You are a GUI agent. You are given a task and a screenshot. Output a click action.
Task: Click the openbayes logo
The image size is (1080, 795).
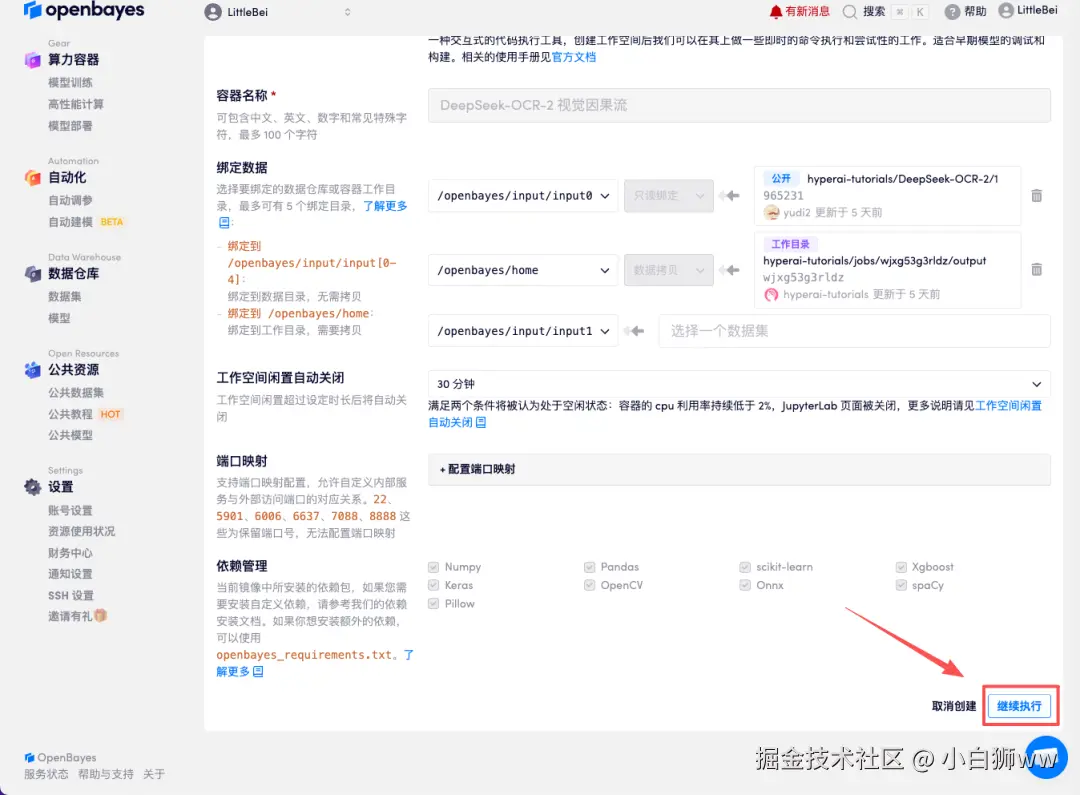pyautogui.click(x=84, y=10)
